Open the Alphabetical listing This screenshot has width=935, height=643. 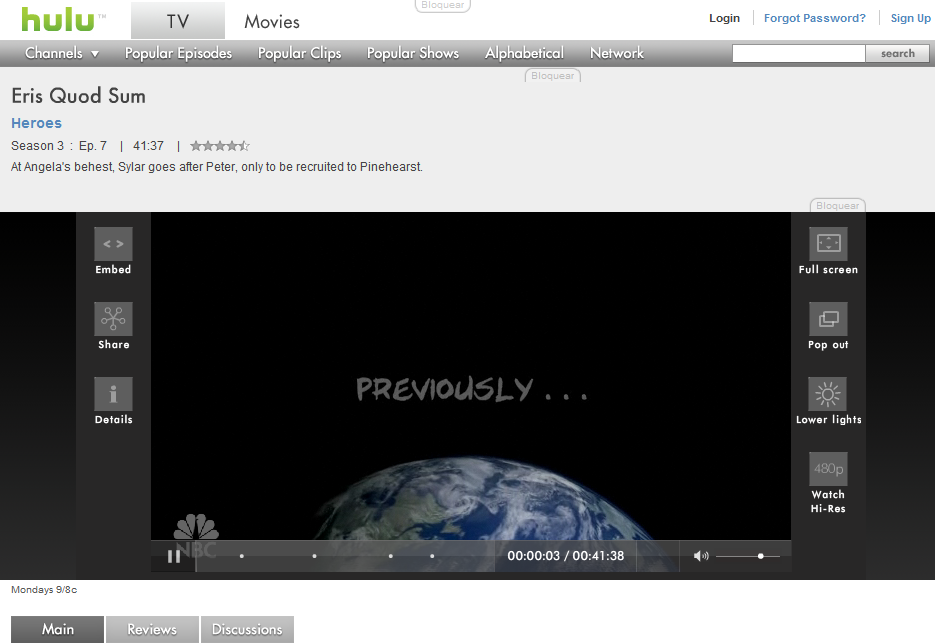pos(524,53)
